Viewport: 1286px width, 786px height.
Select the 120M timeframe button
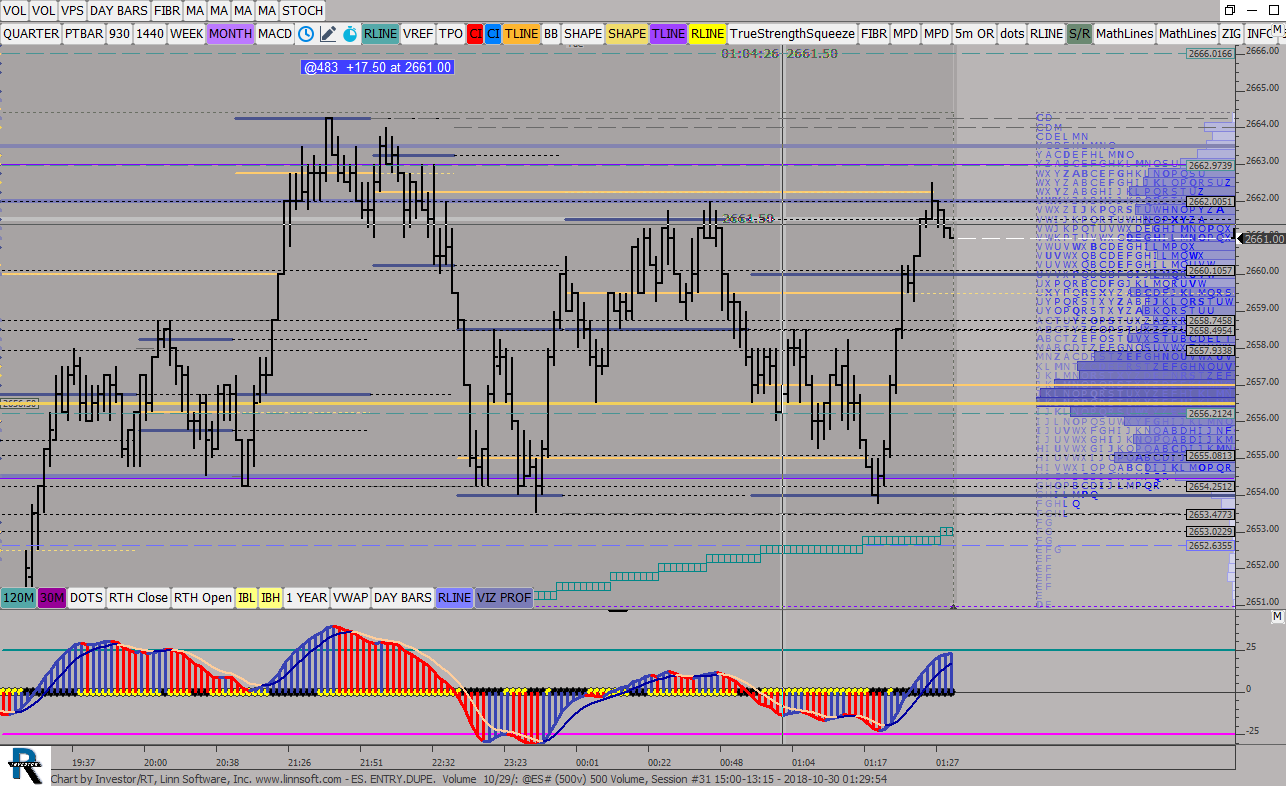click(19, 597)
